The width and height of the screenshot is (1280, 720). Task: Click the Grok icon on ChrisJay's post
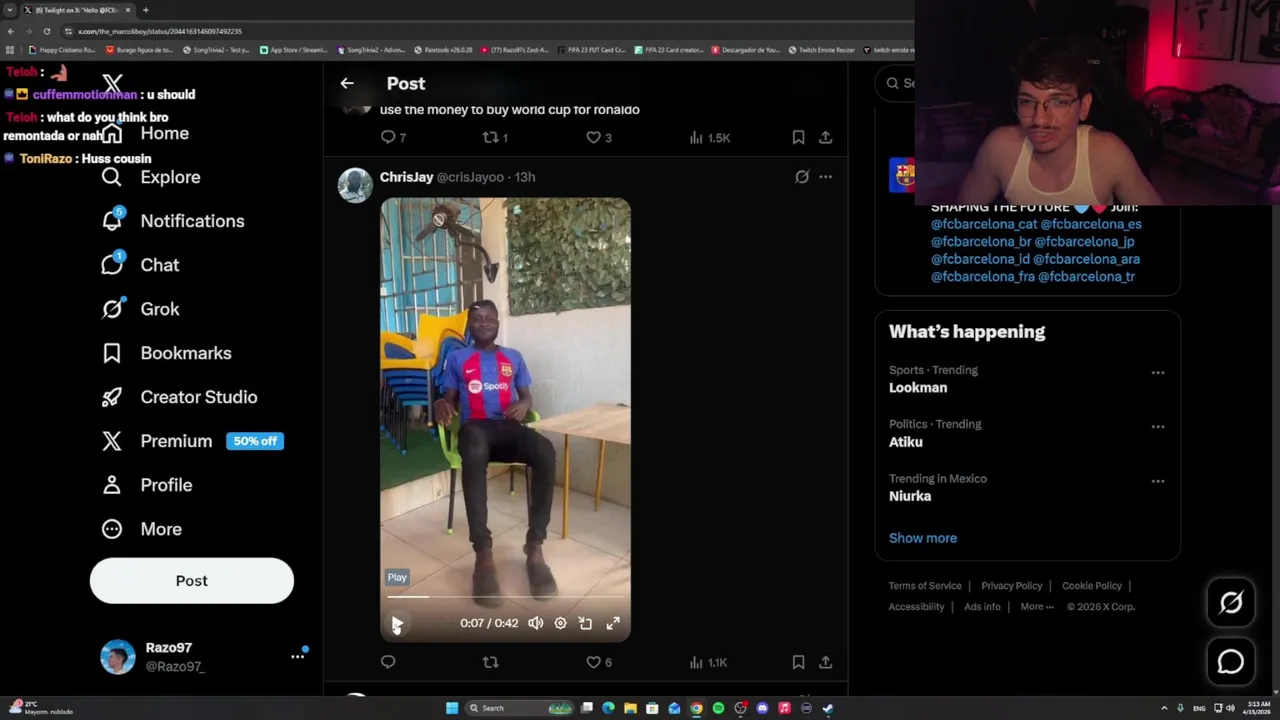pos(801,177)
